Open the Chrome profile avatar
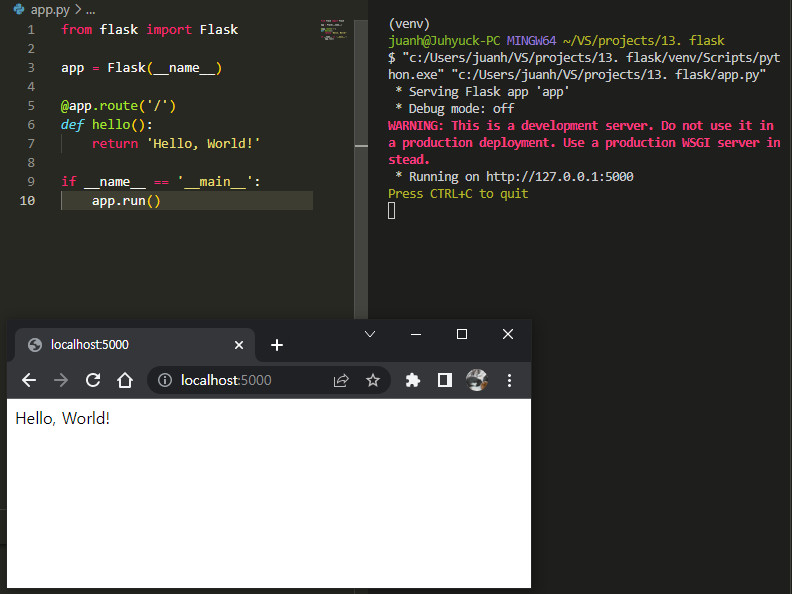 click(476, 380)
